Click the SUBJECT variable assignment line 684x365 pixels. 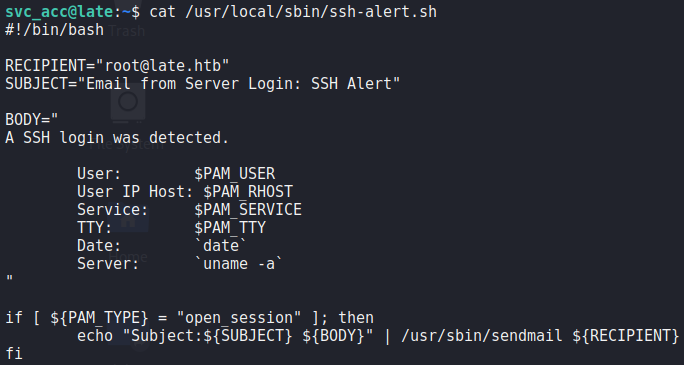[202, 83]
